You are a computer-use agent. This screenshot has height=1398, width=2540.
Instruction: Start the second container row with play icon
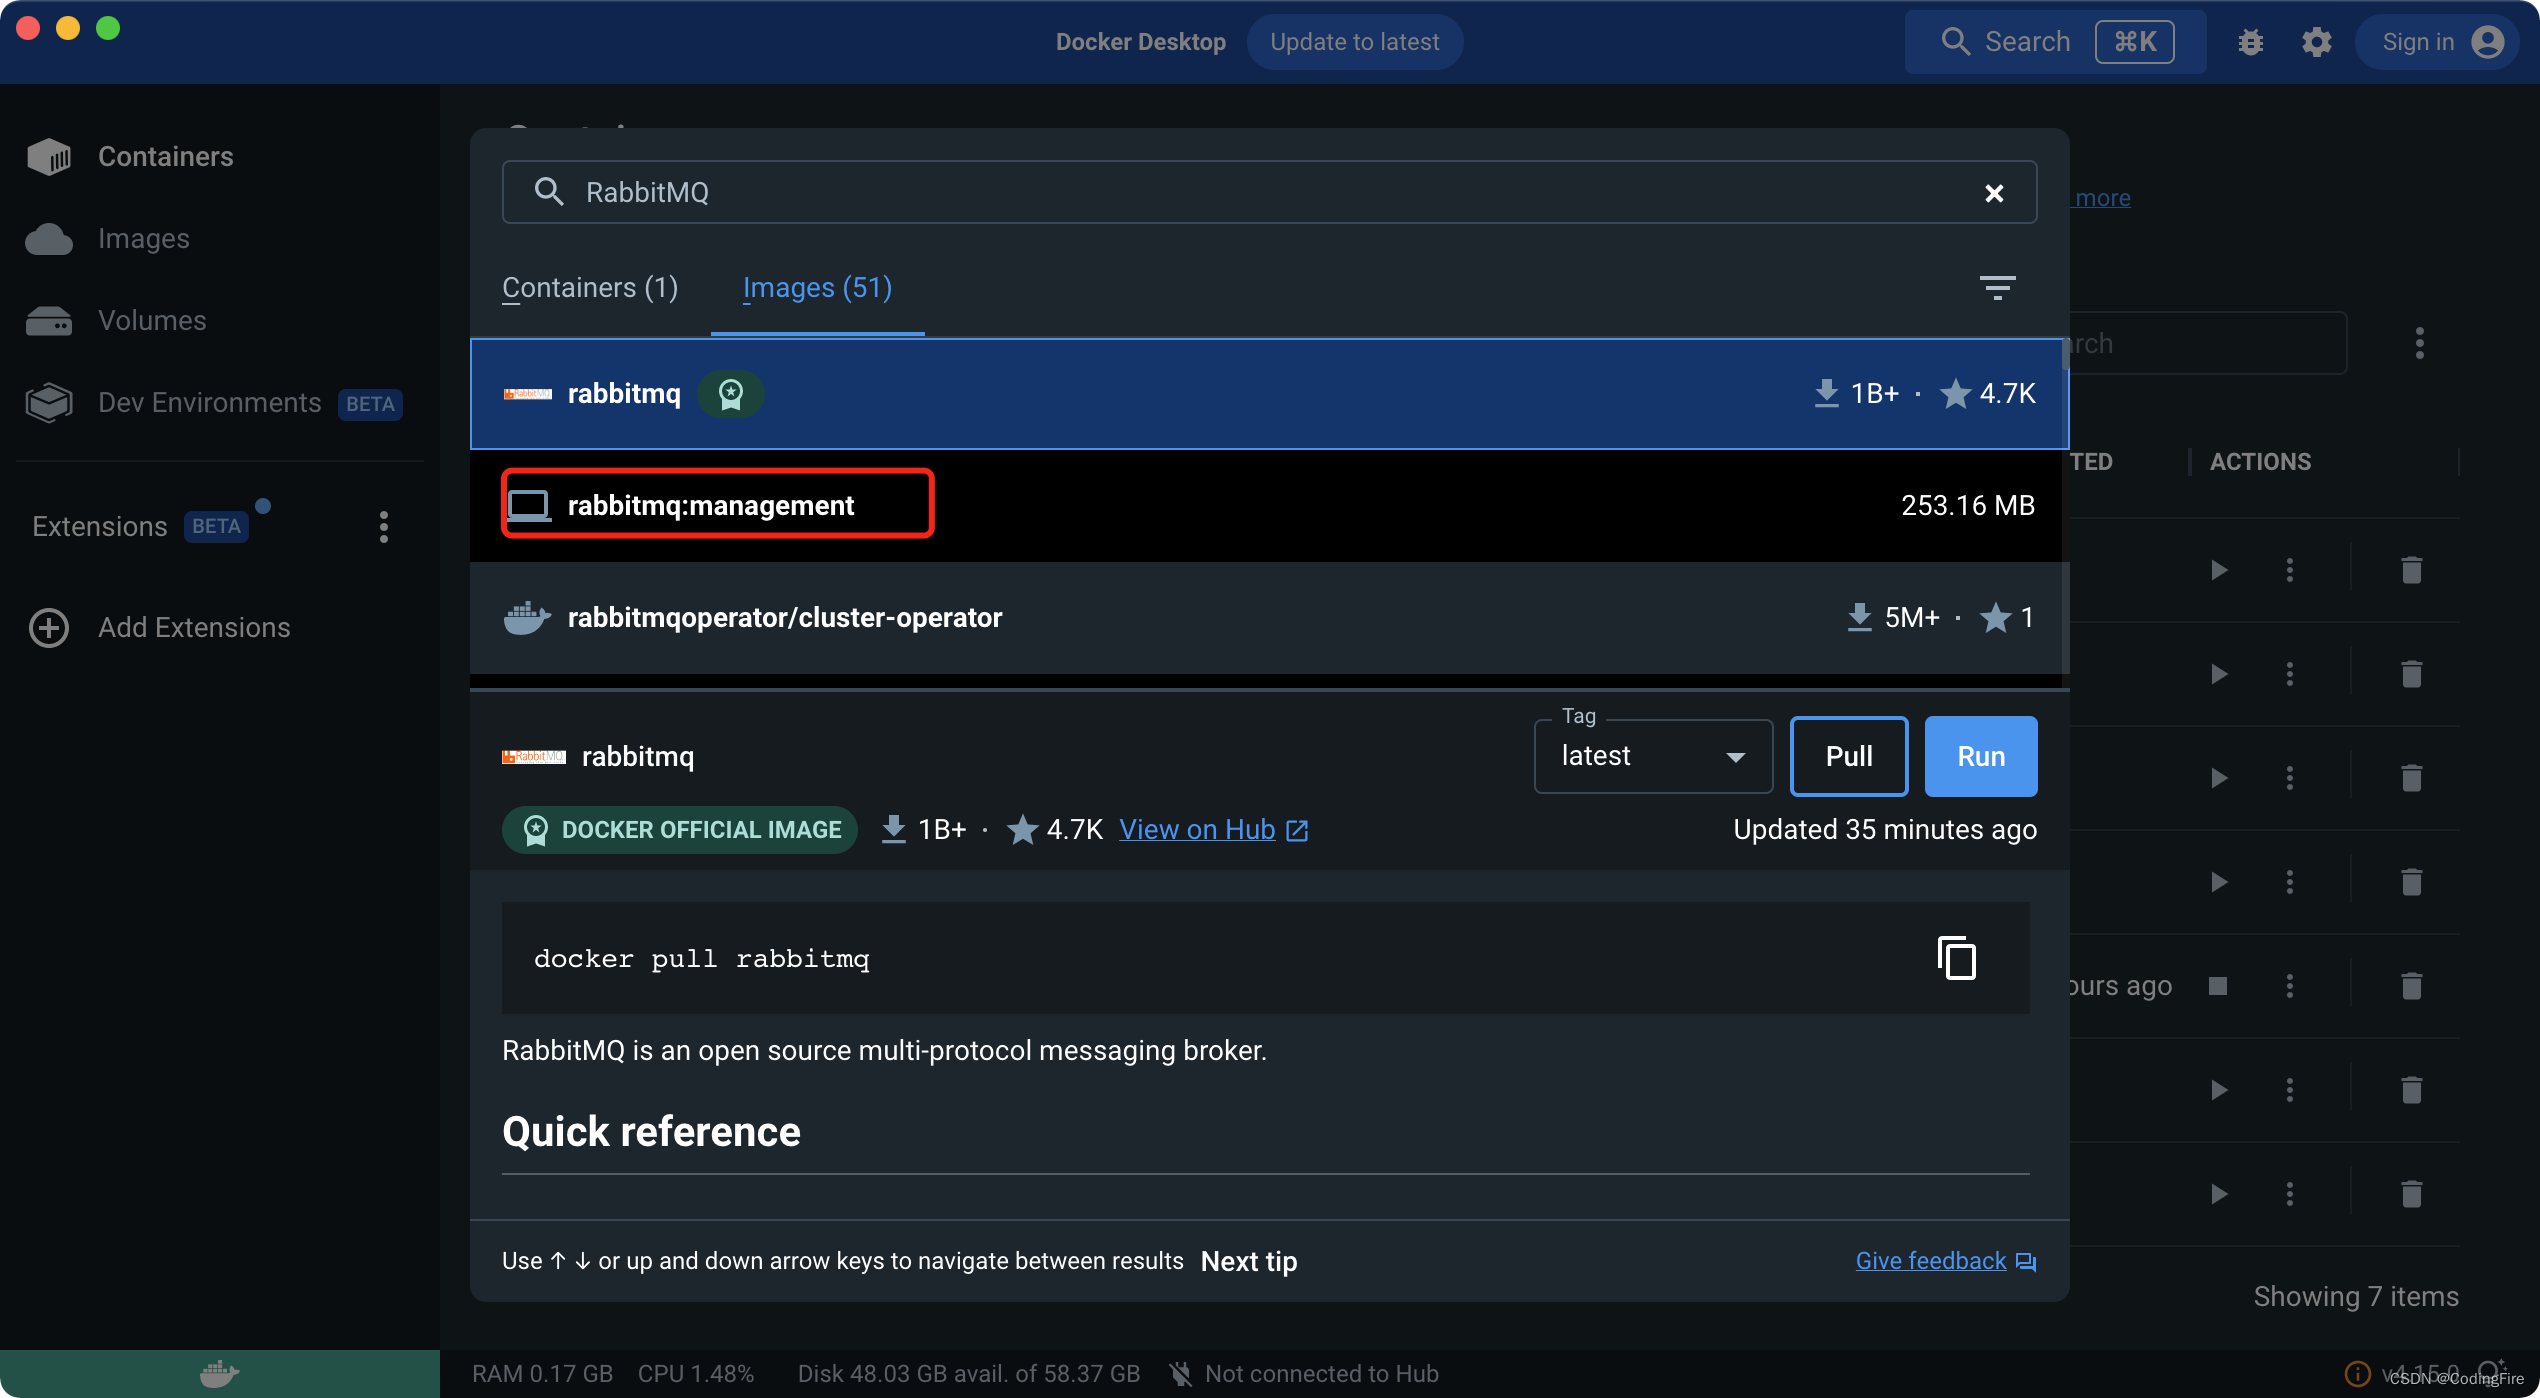pyautogui.click(x=2219, y=674)
